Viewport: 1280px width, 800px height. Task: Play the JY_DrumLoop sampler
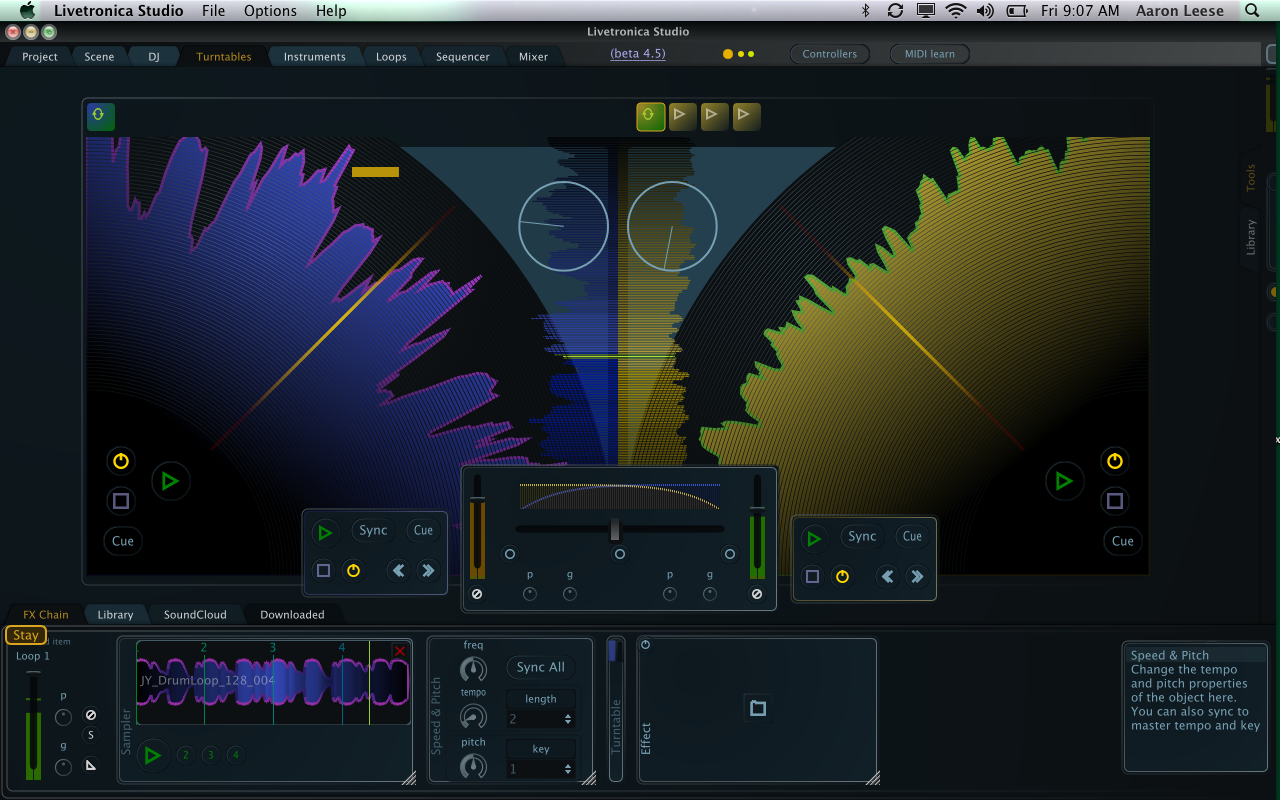152,755
